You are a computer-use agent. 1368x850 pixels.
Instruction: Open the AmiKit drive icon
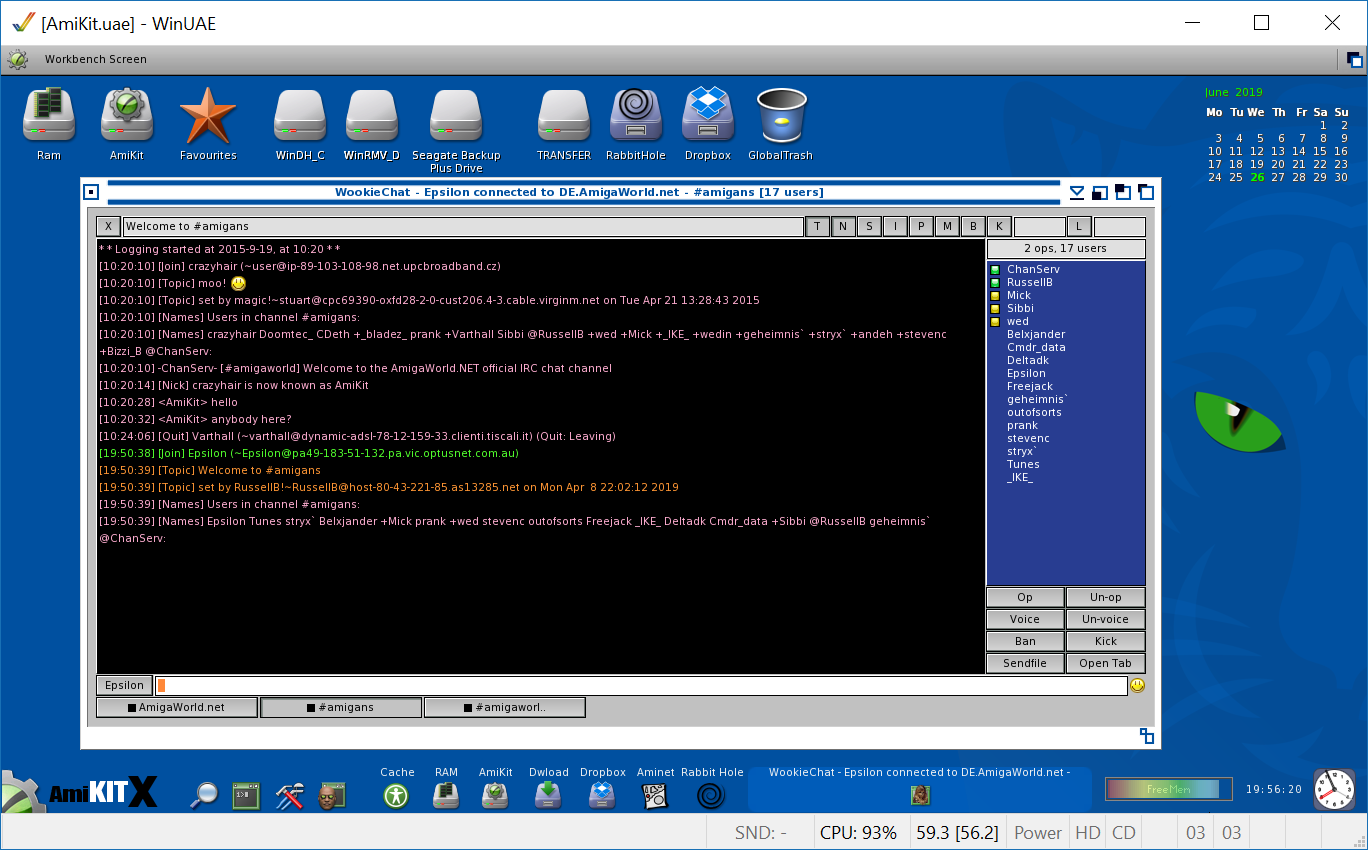[127, 114]
